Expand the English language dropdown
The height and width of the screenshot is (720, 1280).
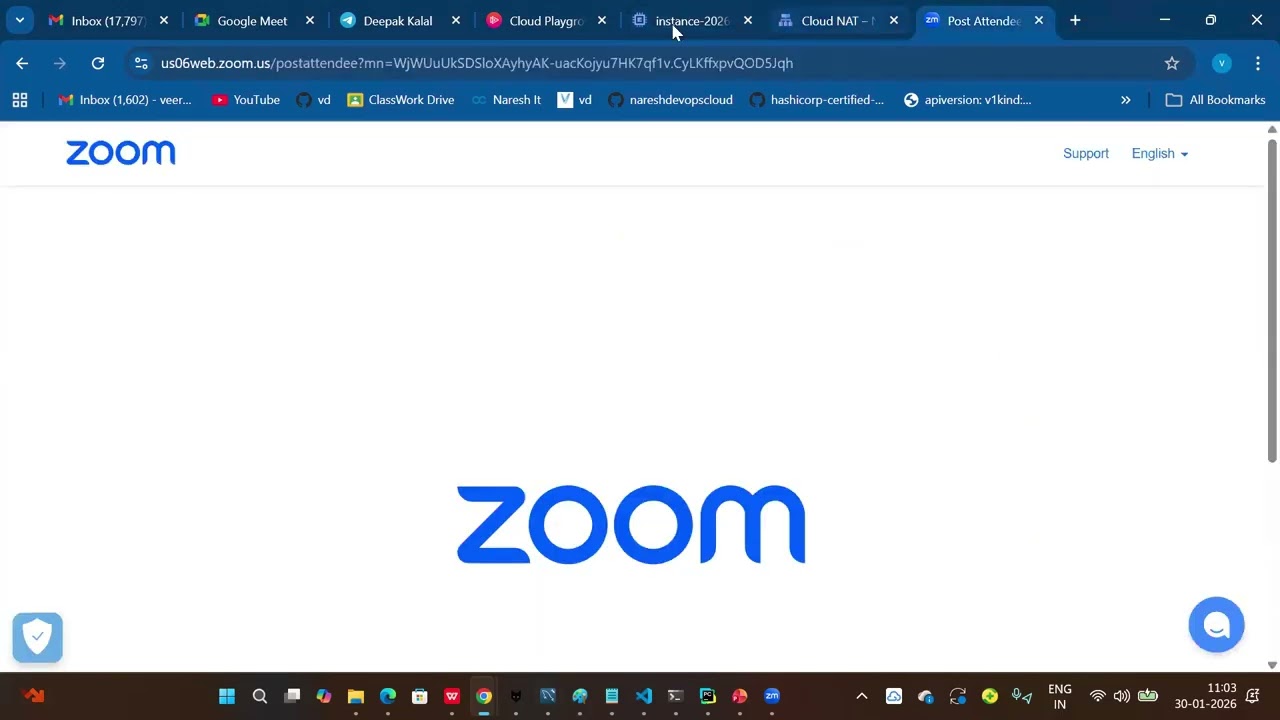pos(1160,153)
